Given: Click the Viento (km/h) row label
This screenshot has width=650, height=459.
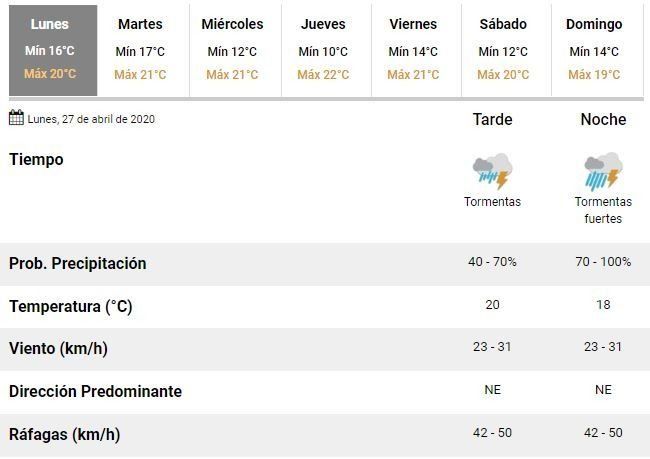Looking at the screenshot, I should (58, 349).
